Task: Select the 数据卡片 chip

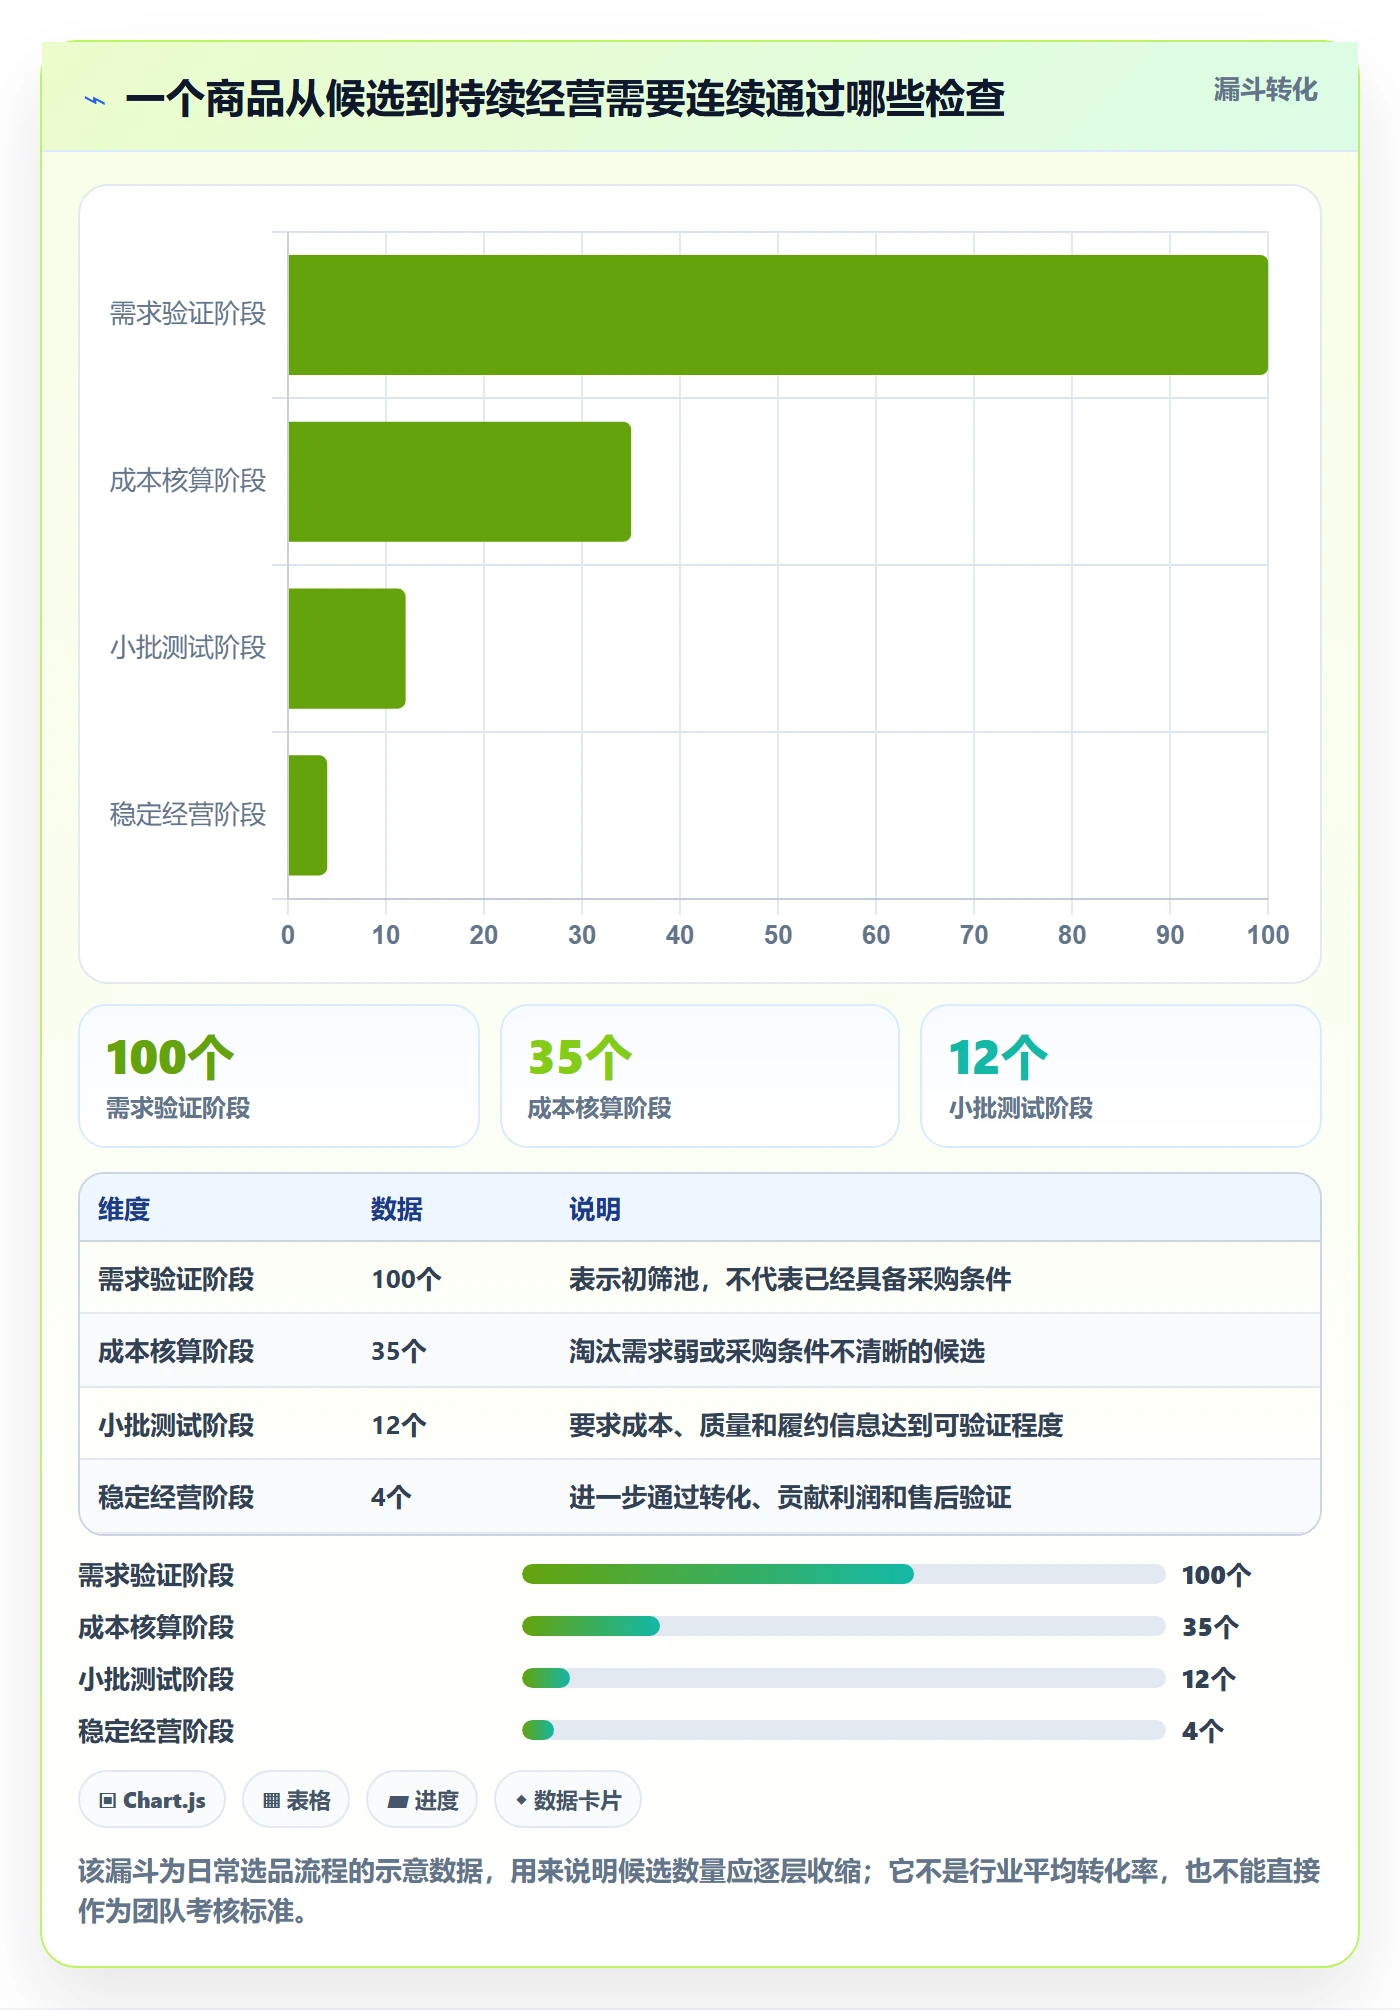Action: click(568, 1800)
